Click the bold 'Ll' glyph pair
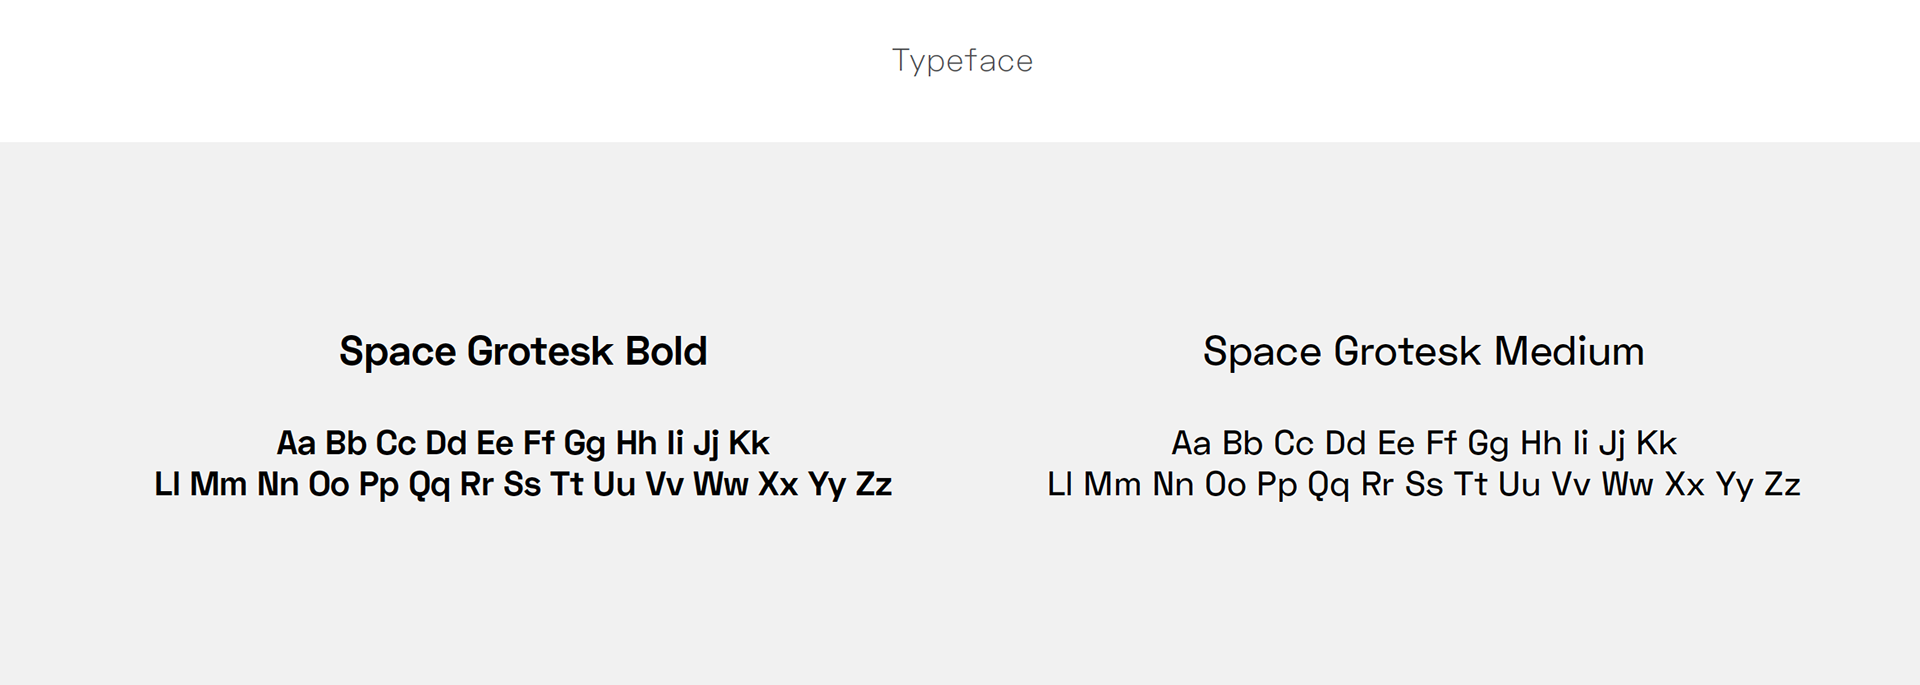The width and height of the screenshot is (1920, 685). click(167, 484)
